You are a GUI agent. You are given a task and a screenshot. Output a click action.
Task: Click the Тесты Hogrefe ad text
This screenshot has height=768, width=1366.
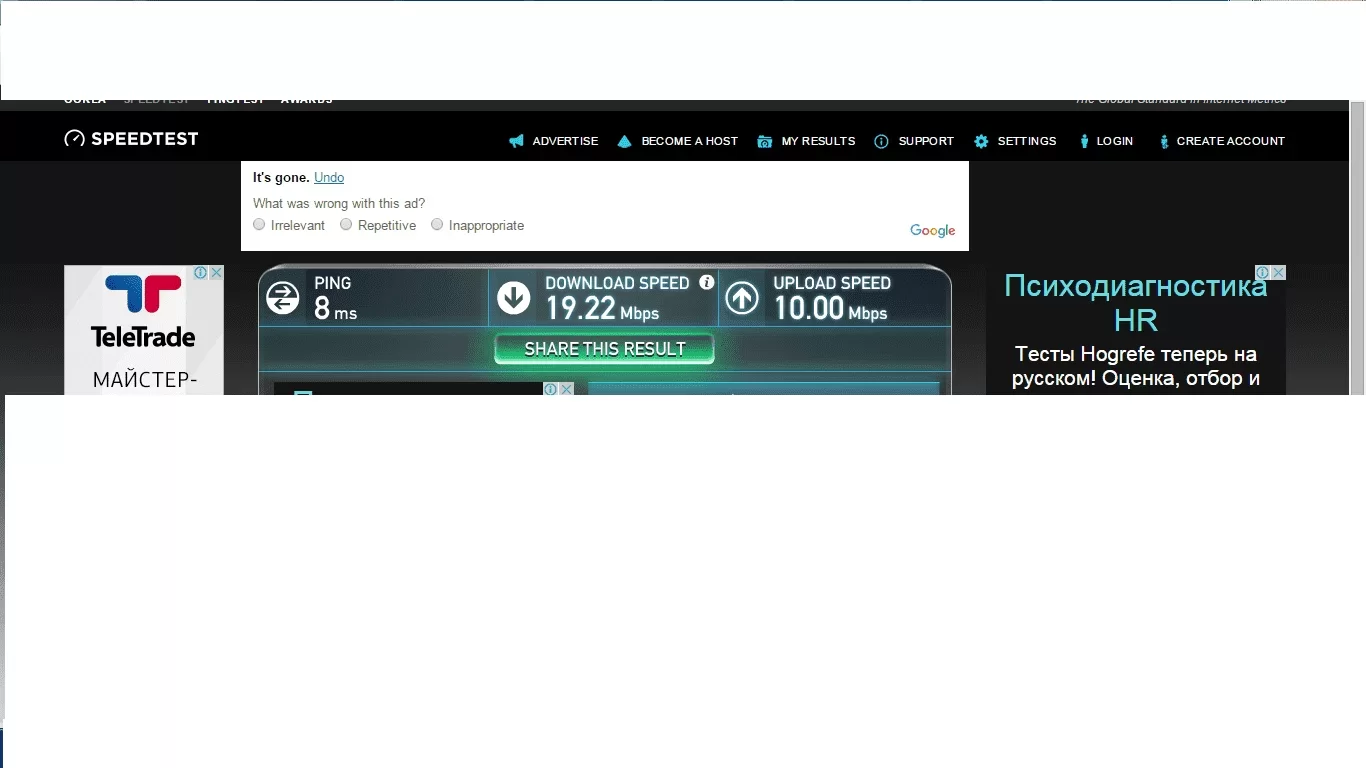click(x=1135, y=366)
